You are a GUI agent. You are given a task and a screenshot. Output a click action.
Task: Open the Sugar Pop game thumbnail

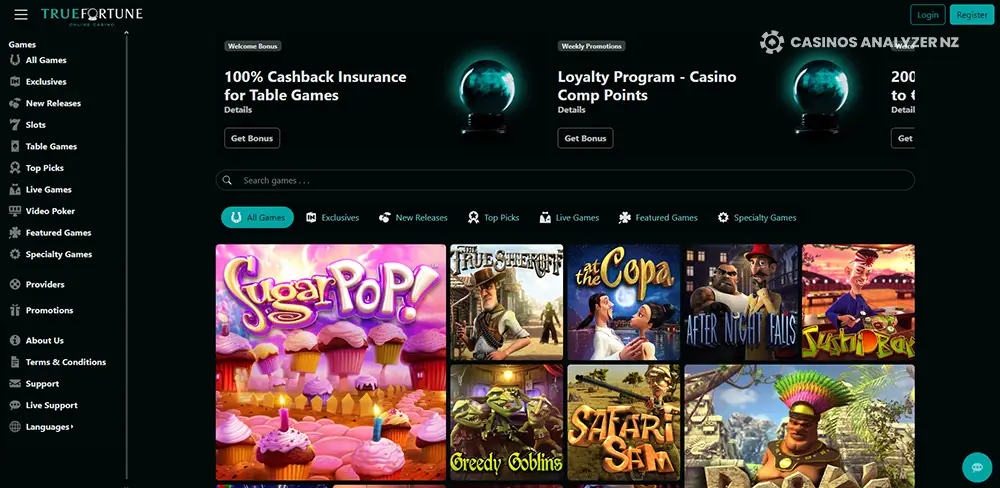click(x=330, y=362)
